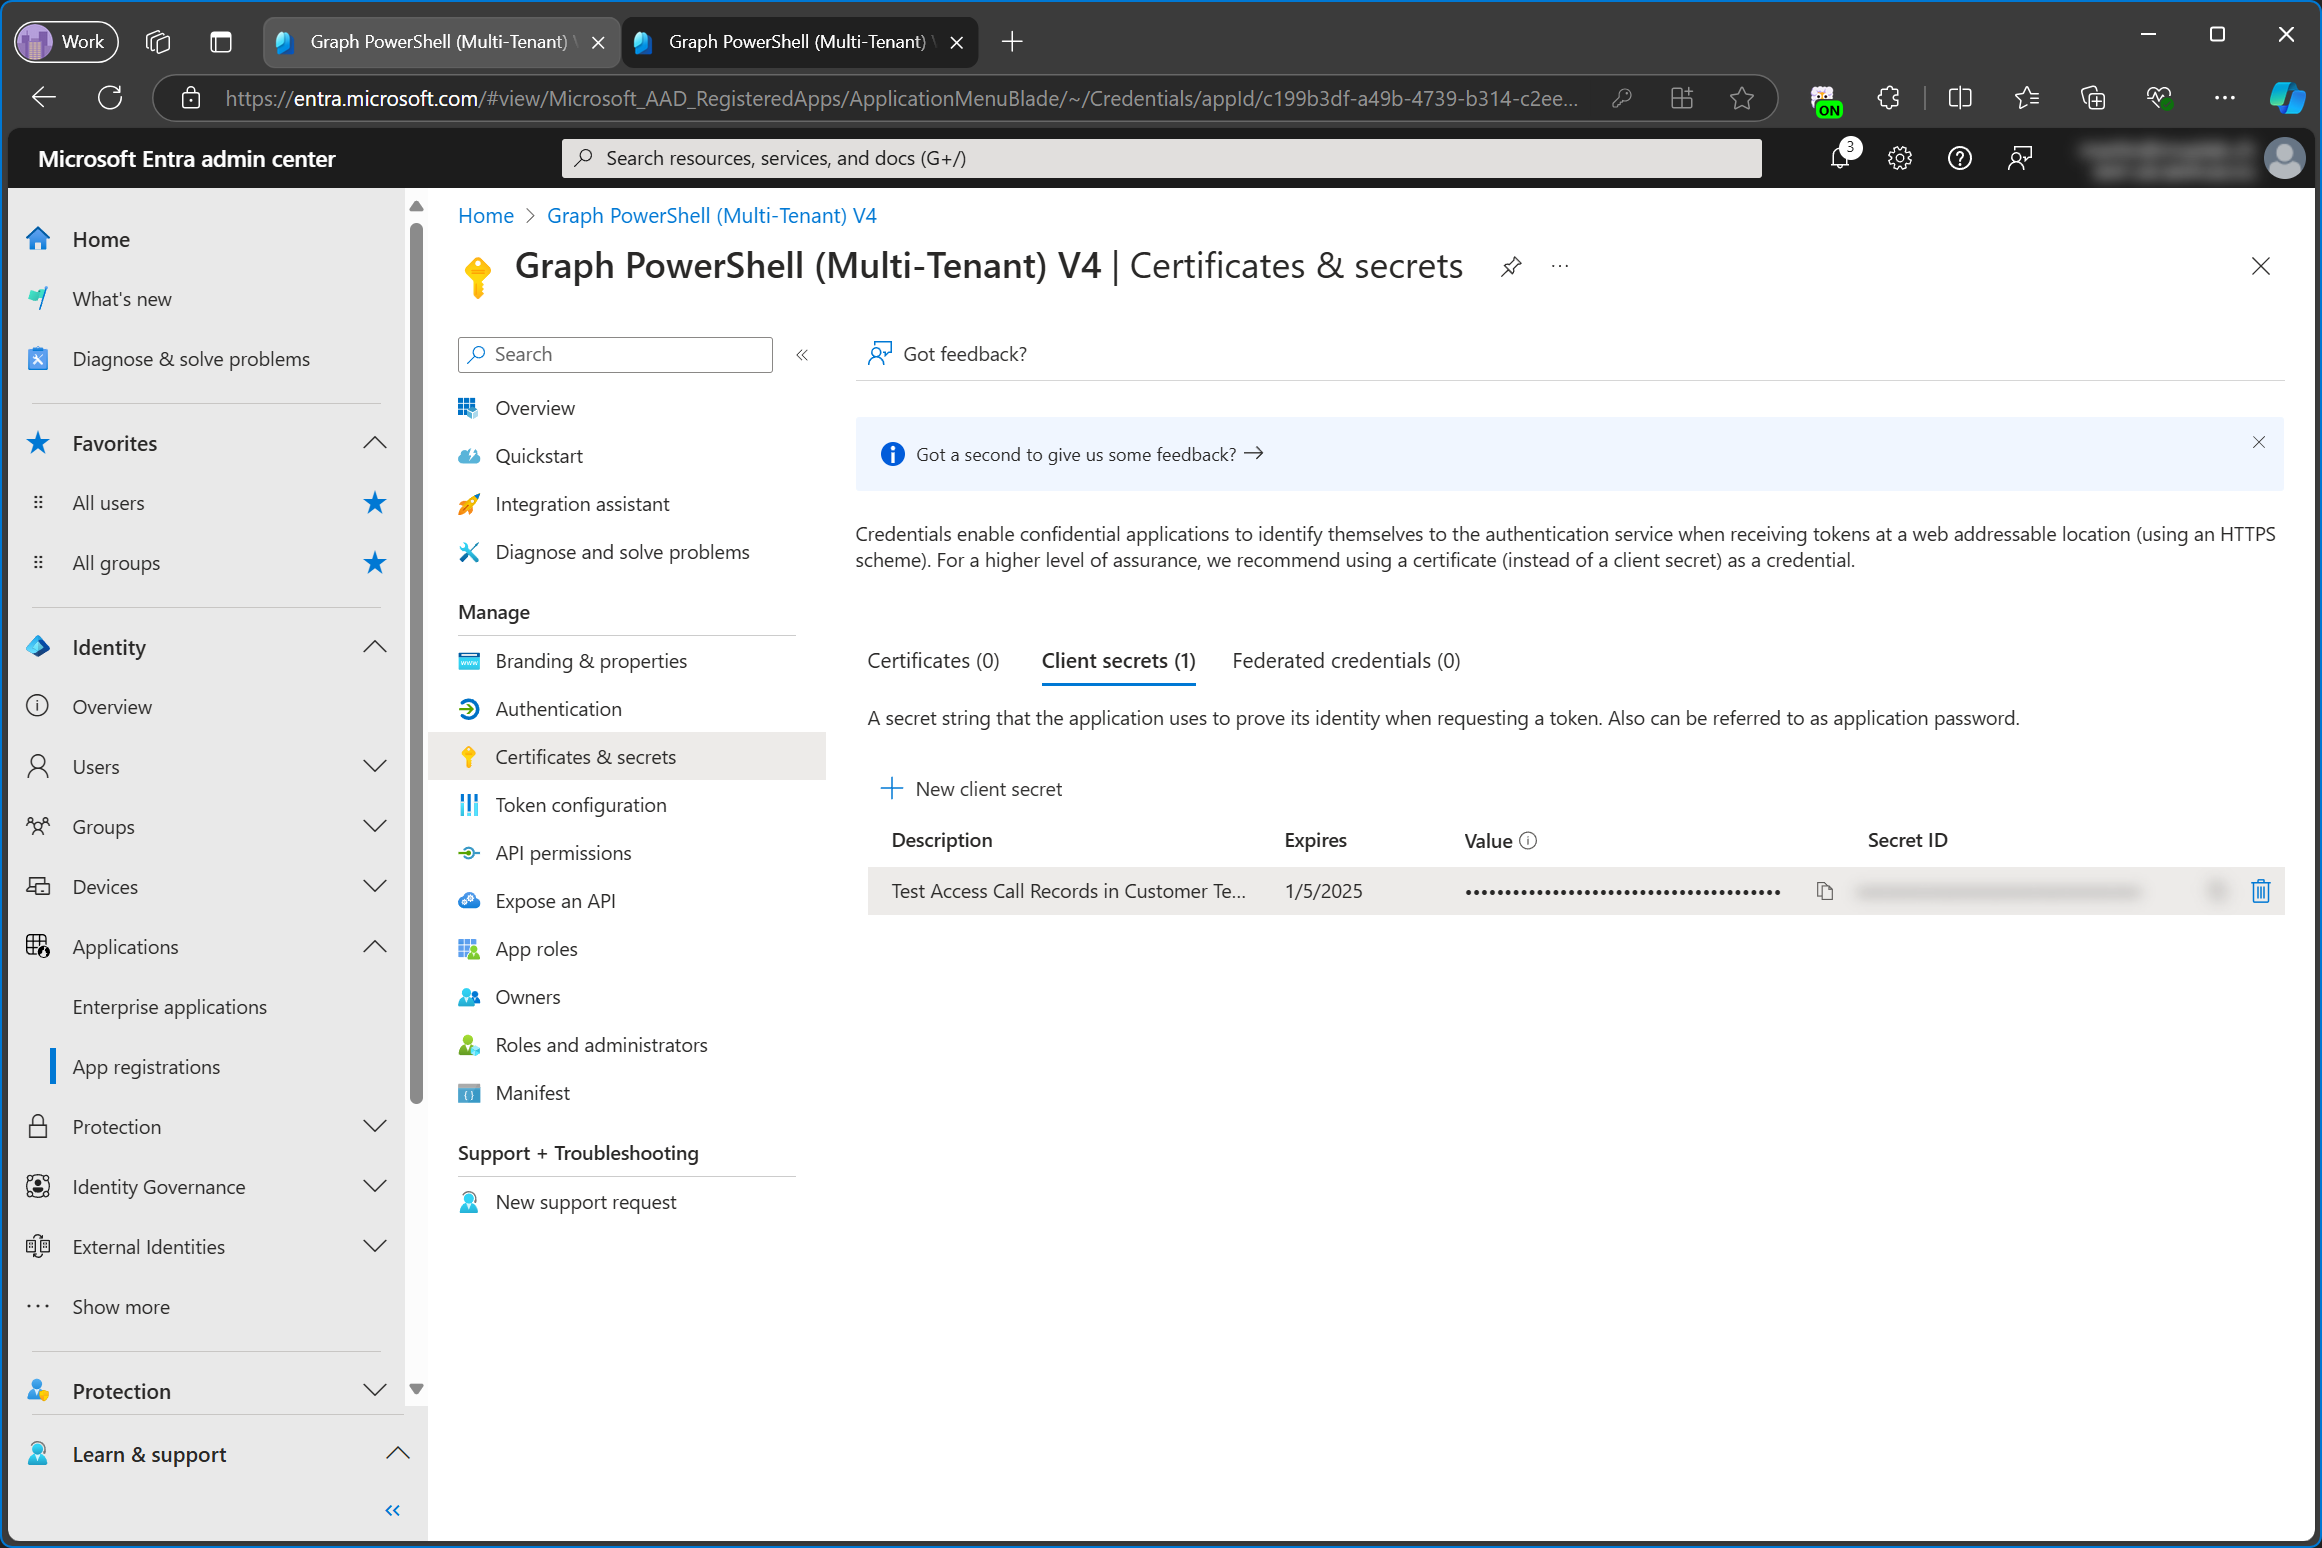Expand the Devices menu

coord(375,887)
